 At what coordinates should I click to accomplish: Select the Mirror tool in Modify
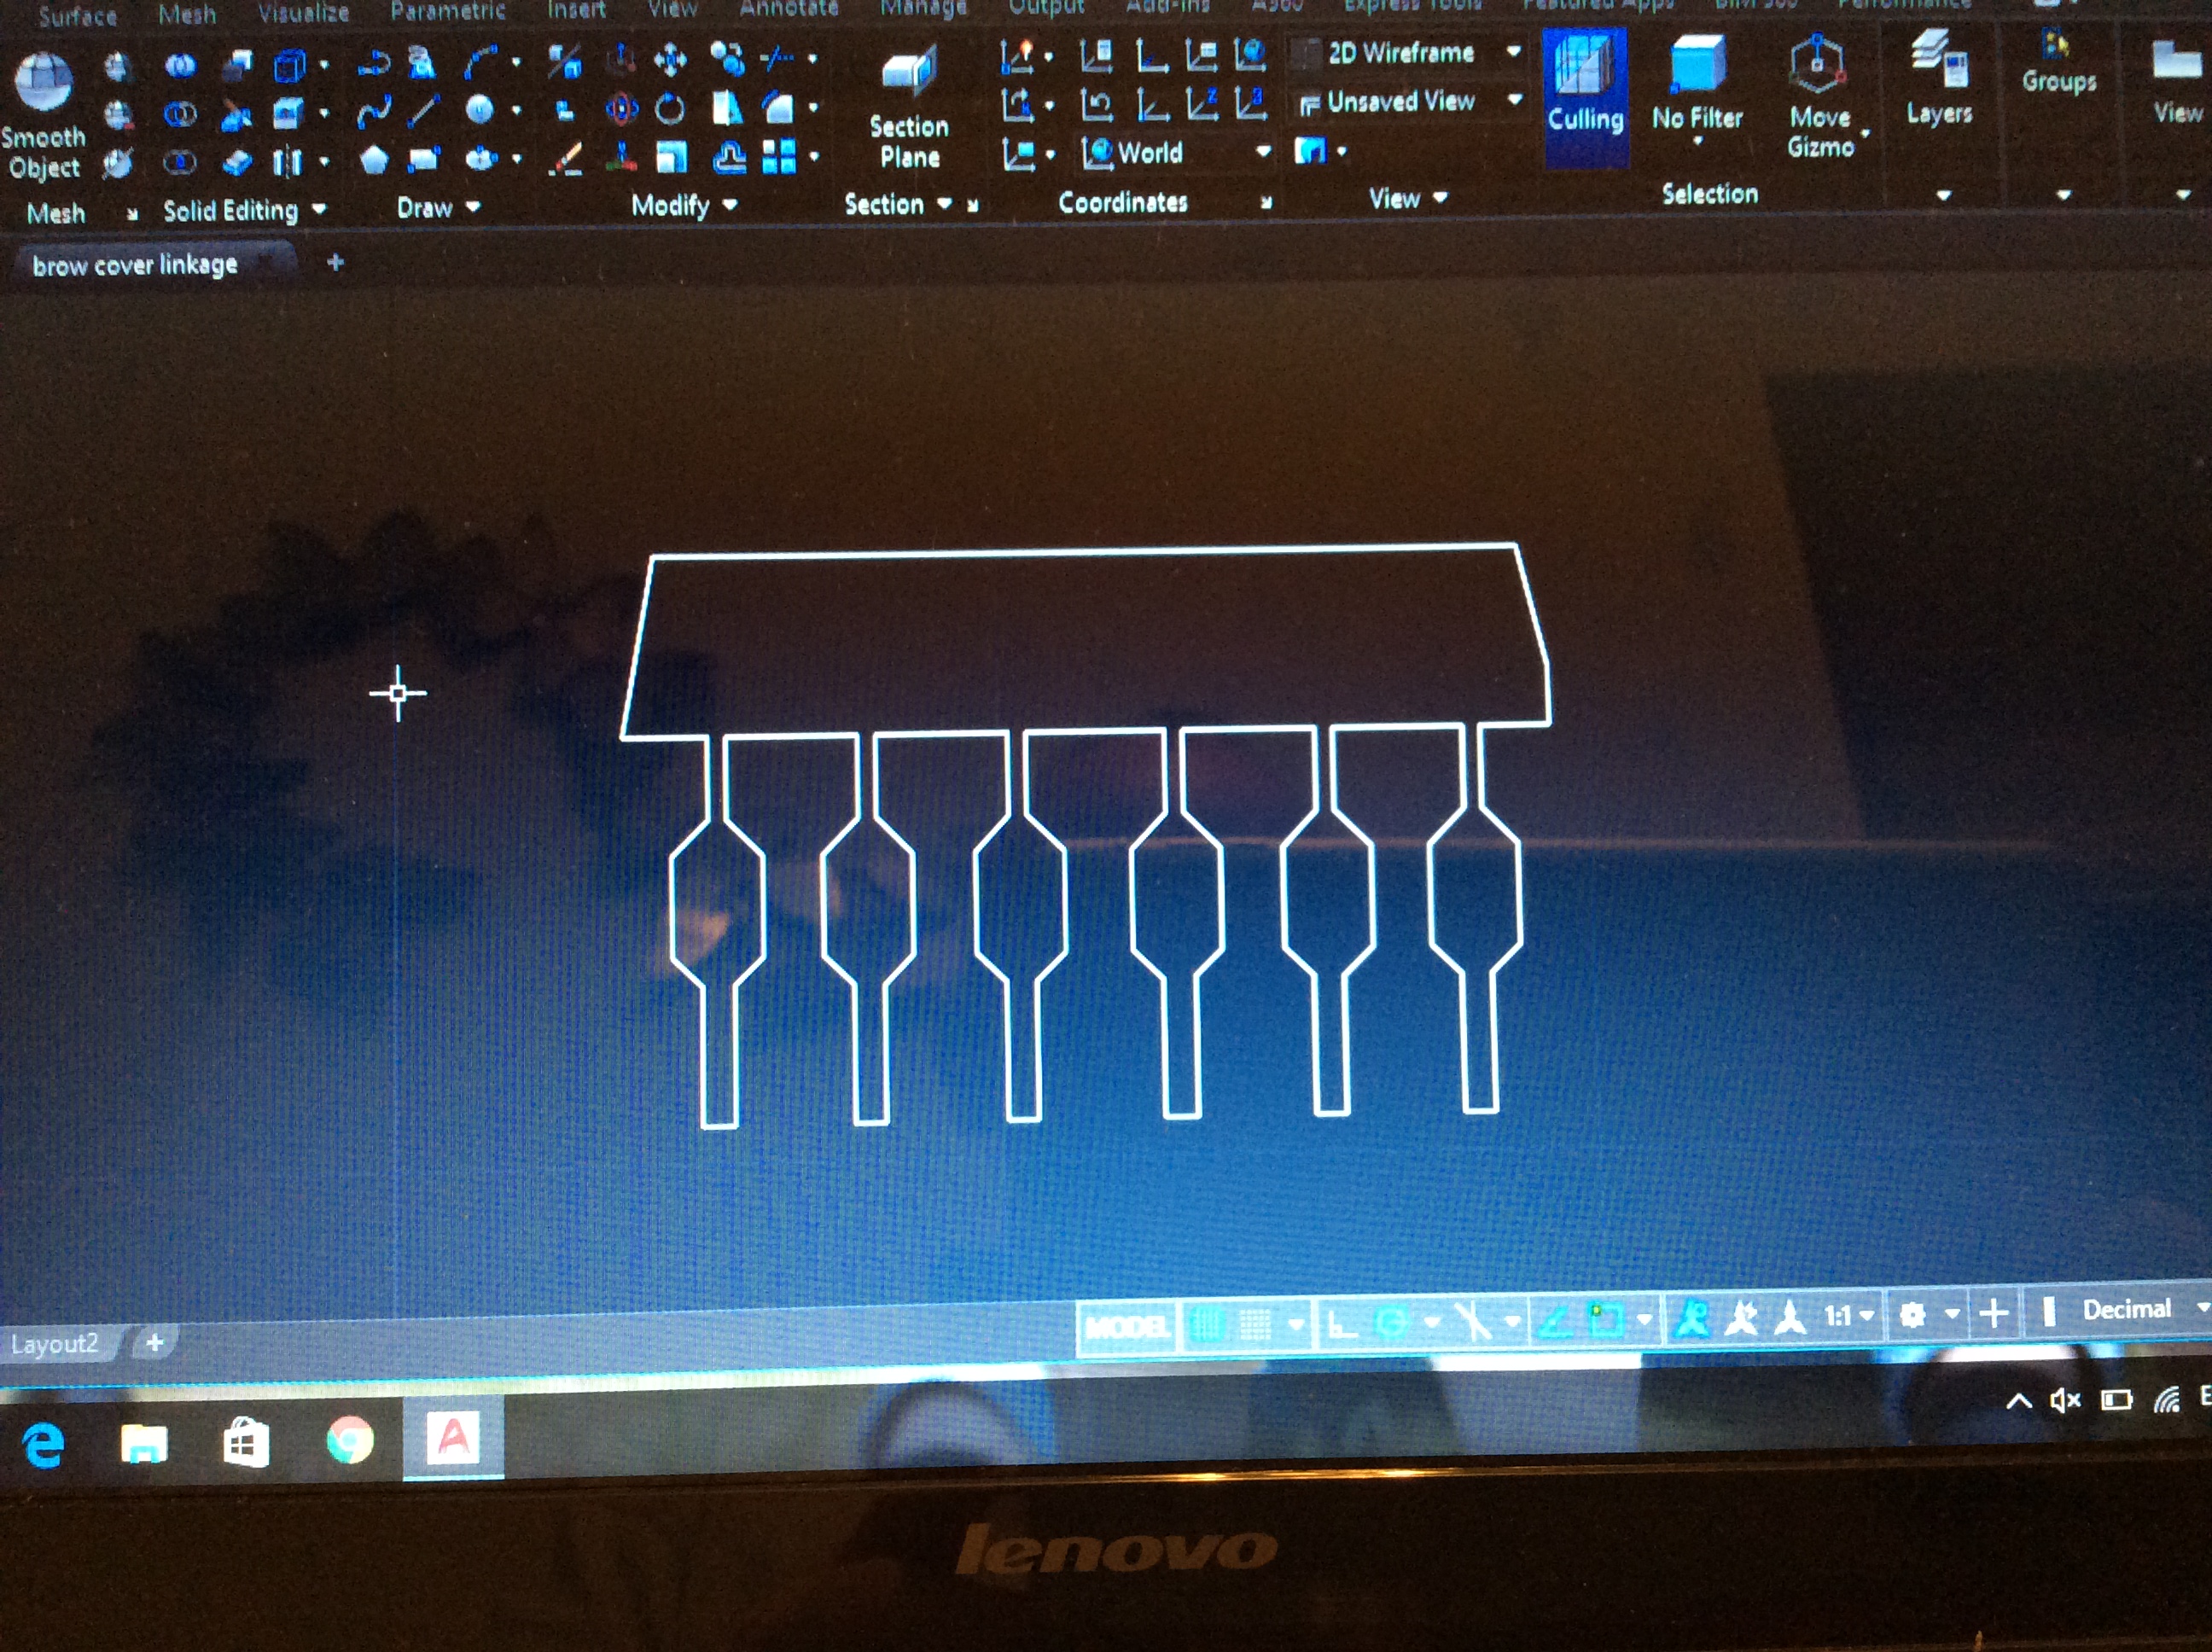point(727,108)
